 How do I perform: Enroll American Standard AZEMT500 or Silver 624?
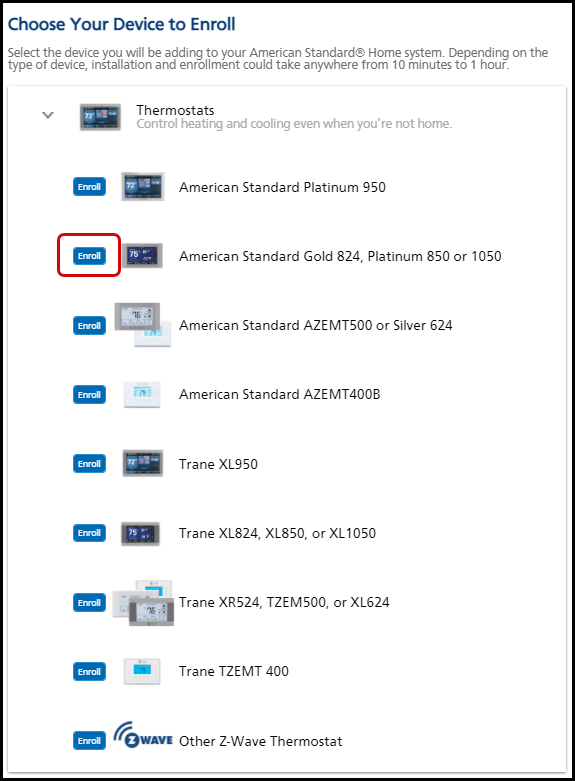click(89, 325)
